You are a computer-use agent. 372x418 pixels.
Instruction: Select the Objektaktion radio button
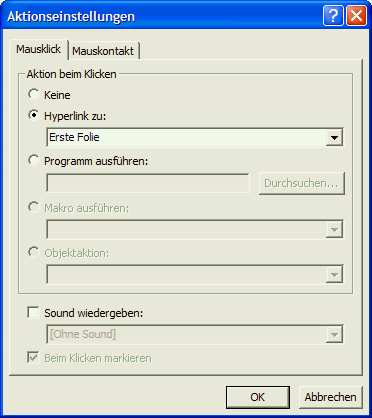click(33, 252)
